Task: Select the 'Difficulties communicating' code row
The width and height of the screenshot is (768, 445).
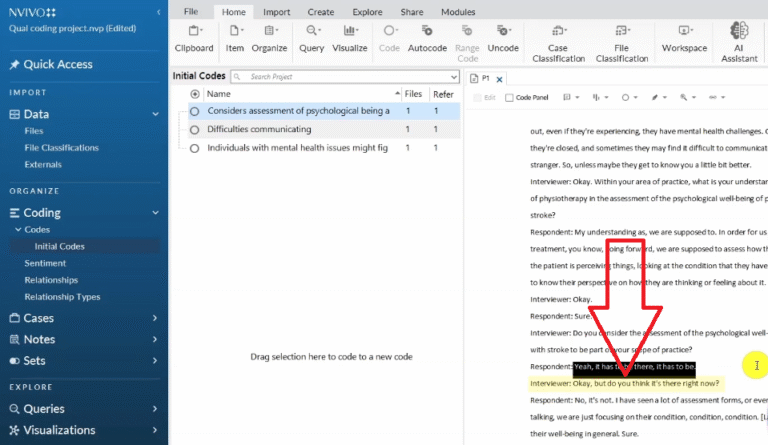Action: click(324, 129)
